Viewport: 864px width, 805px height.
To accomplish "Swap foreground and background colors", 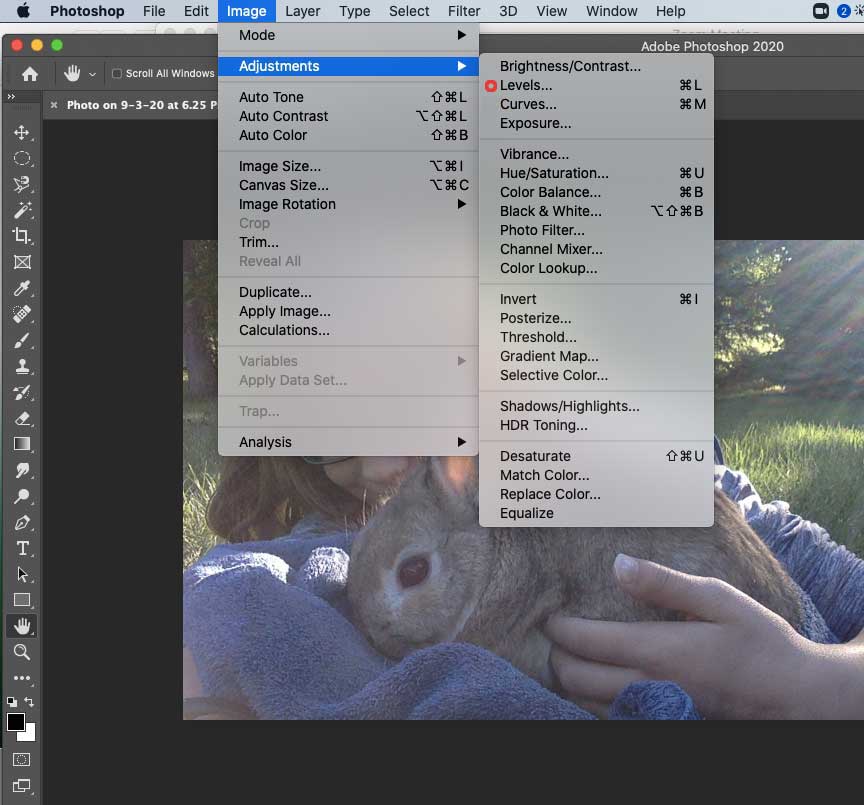I will pos(30,702).
